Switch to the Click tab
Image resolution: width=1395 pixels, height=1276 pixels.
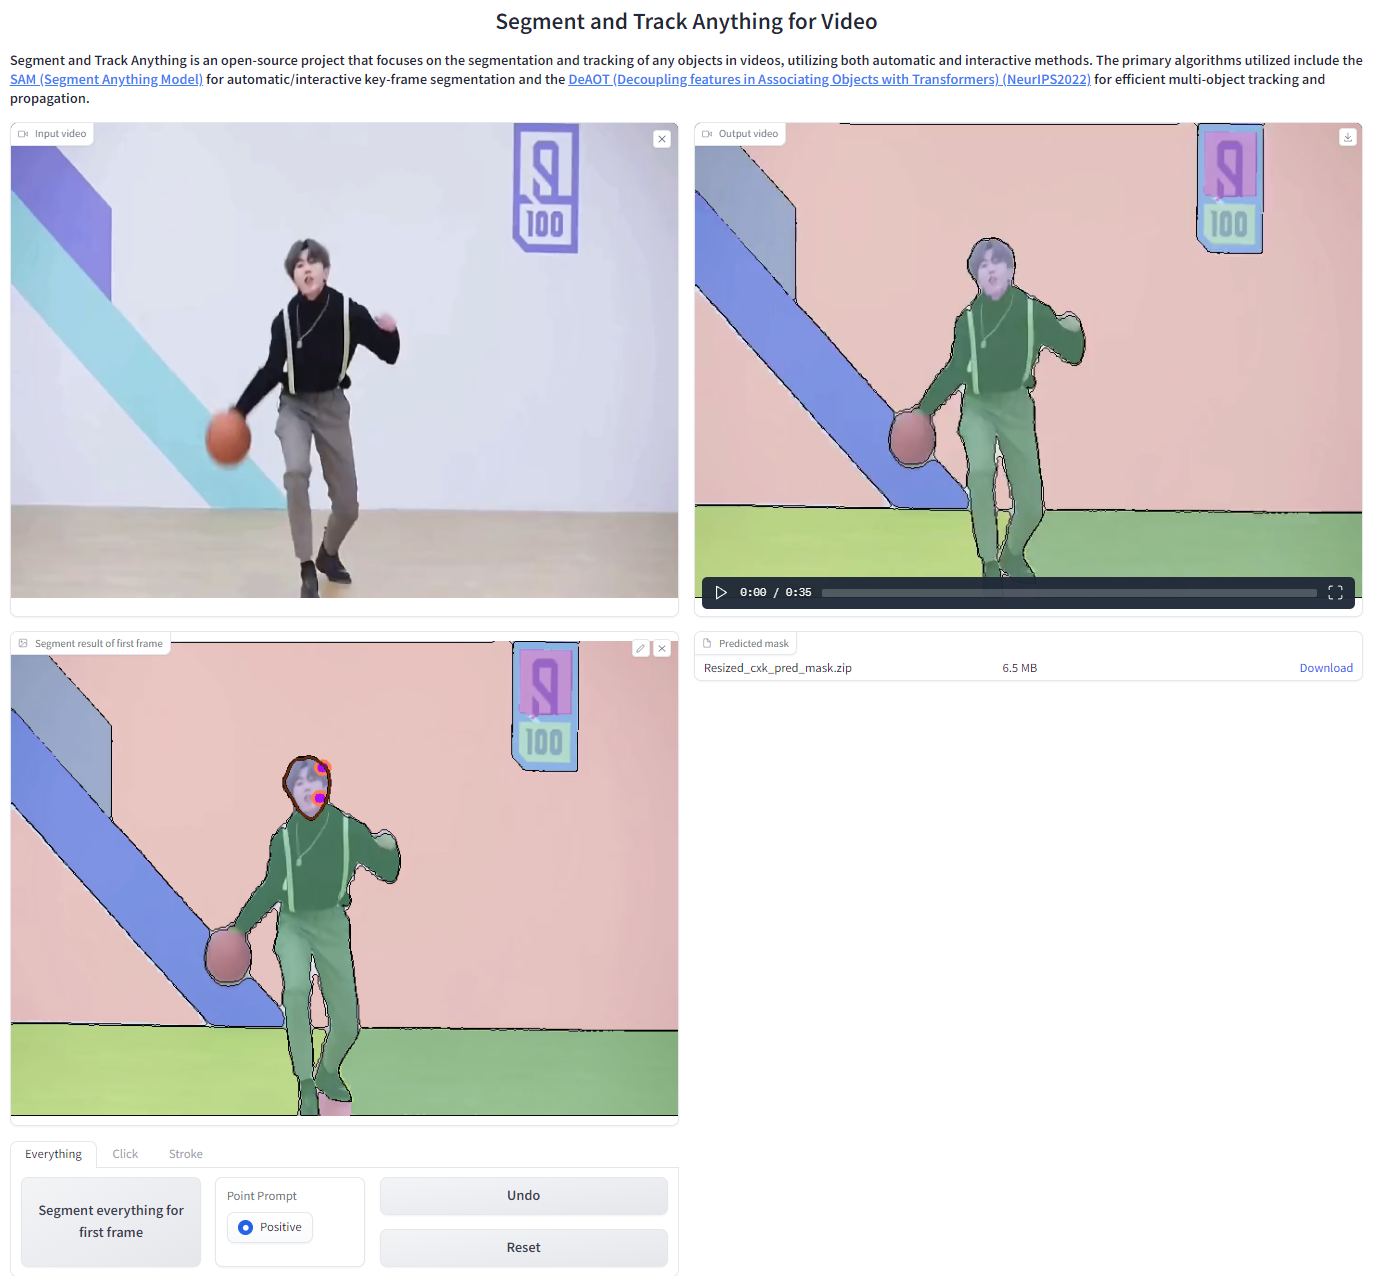pyautogui.click(x=125, y=1153)
